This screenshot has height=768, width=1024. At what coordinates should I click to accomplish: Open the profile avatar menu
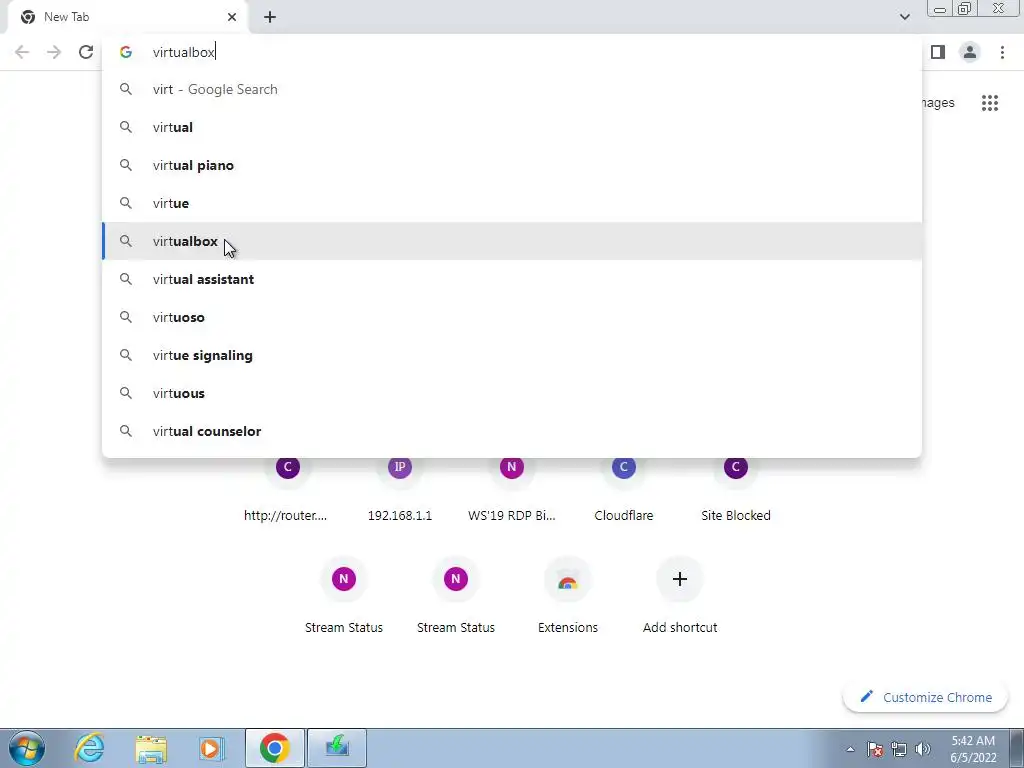click(x=970, y=52)
